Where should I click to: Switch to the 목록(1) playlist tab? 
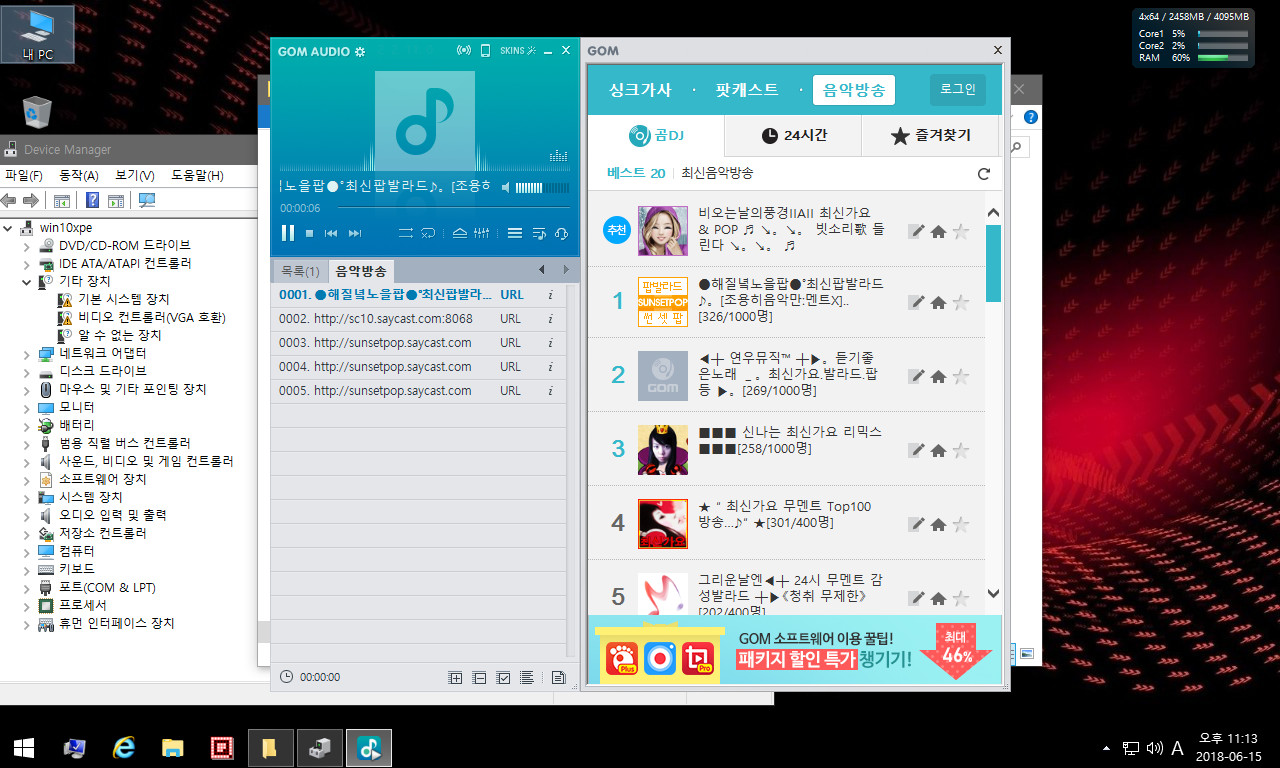300,271
